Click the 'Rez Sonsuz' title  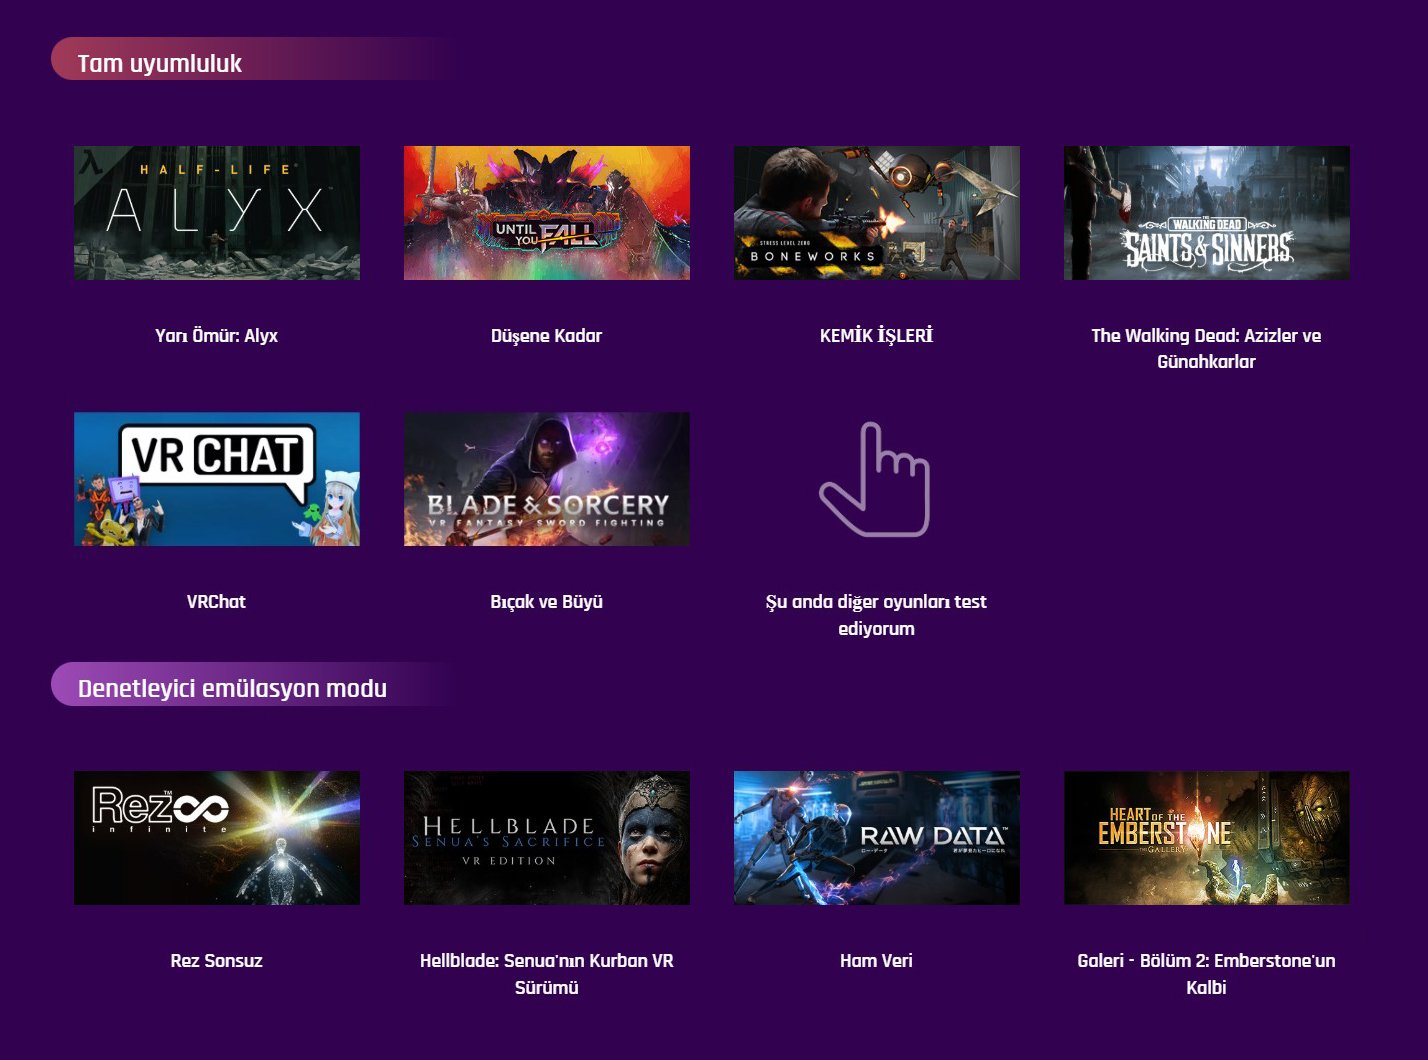[217, 961]
